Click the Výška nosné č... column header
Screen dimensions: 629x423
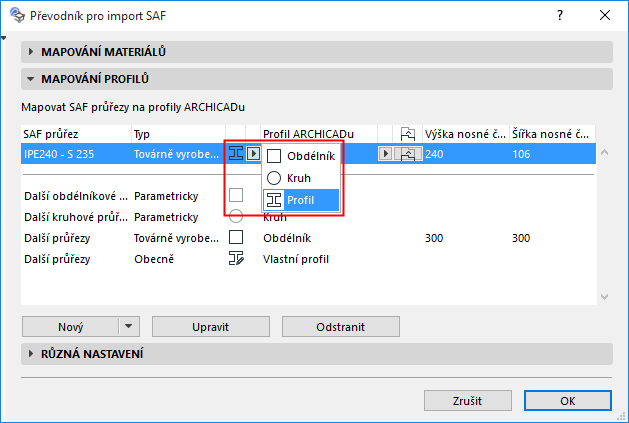point(466,134)
